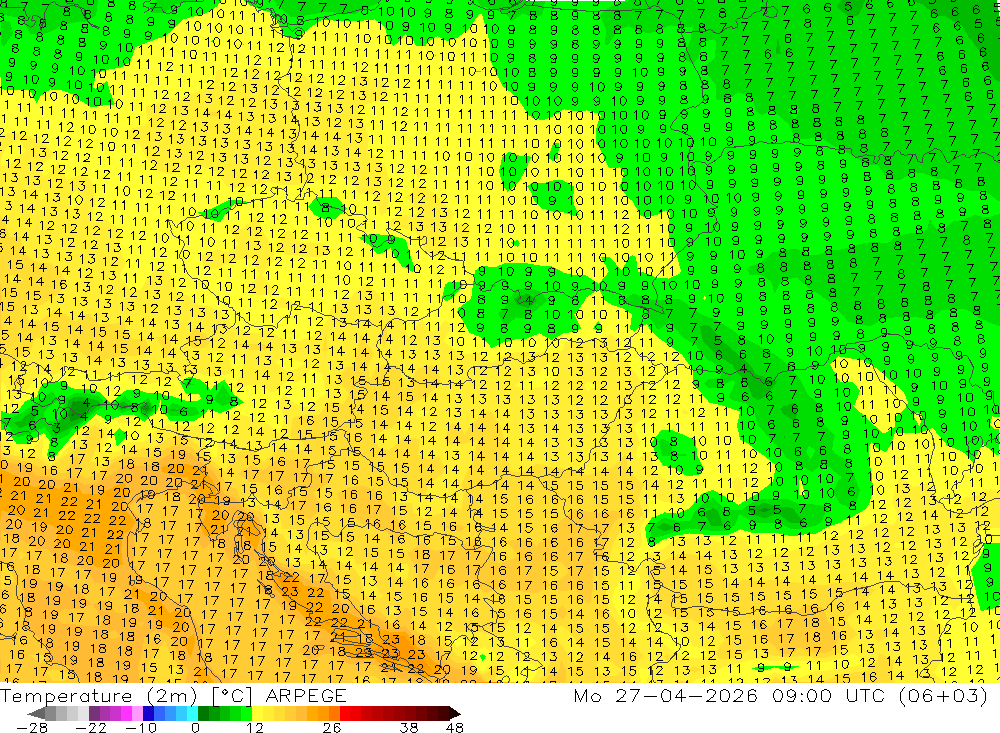The height and width of the screenshot is (733, 1000).
Task: Click the ARPEGE model name label
Action: point(306,695)
